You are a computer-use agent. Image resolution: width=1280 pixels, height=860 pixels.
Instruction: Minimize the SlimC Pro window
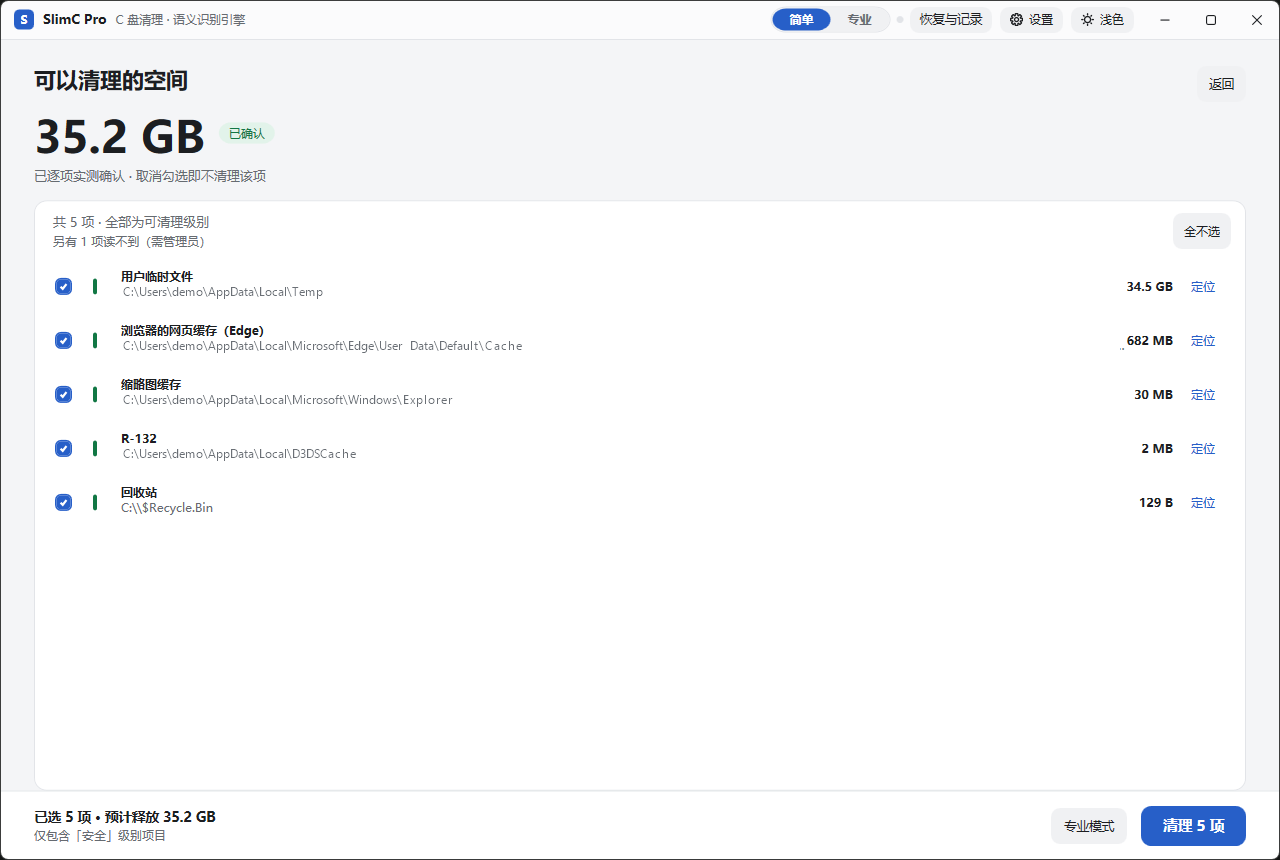(x=1165, y=20)
